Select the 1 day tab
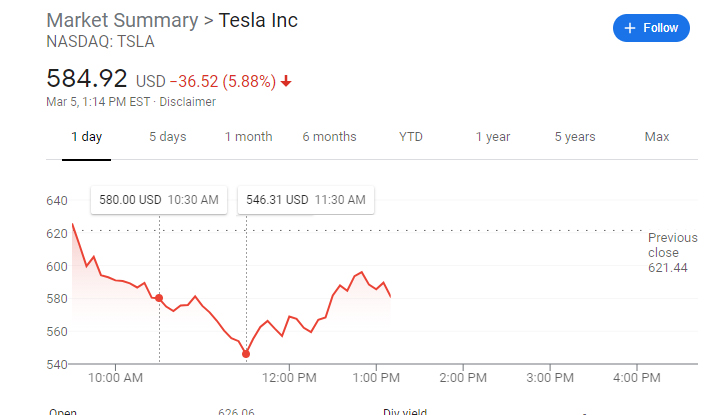 tap(86, 137)
